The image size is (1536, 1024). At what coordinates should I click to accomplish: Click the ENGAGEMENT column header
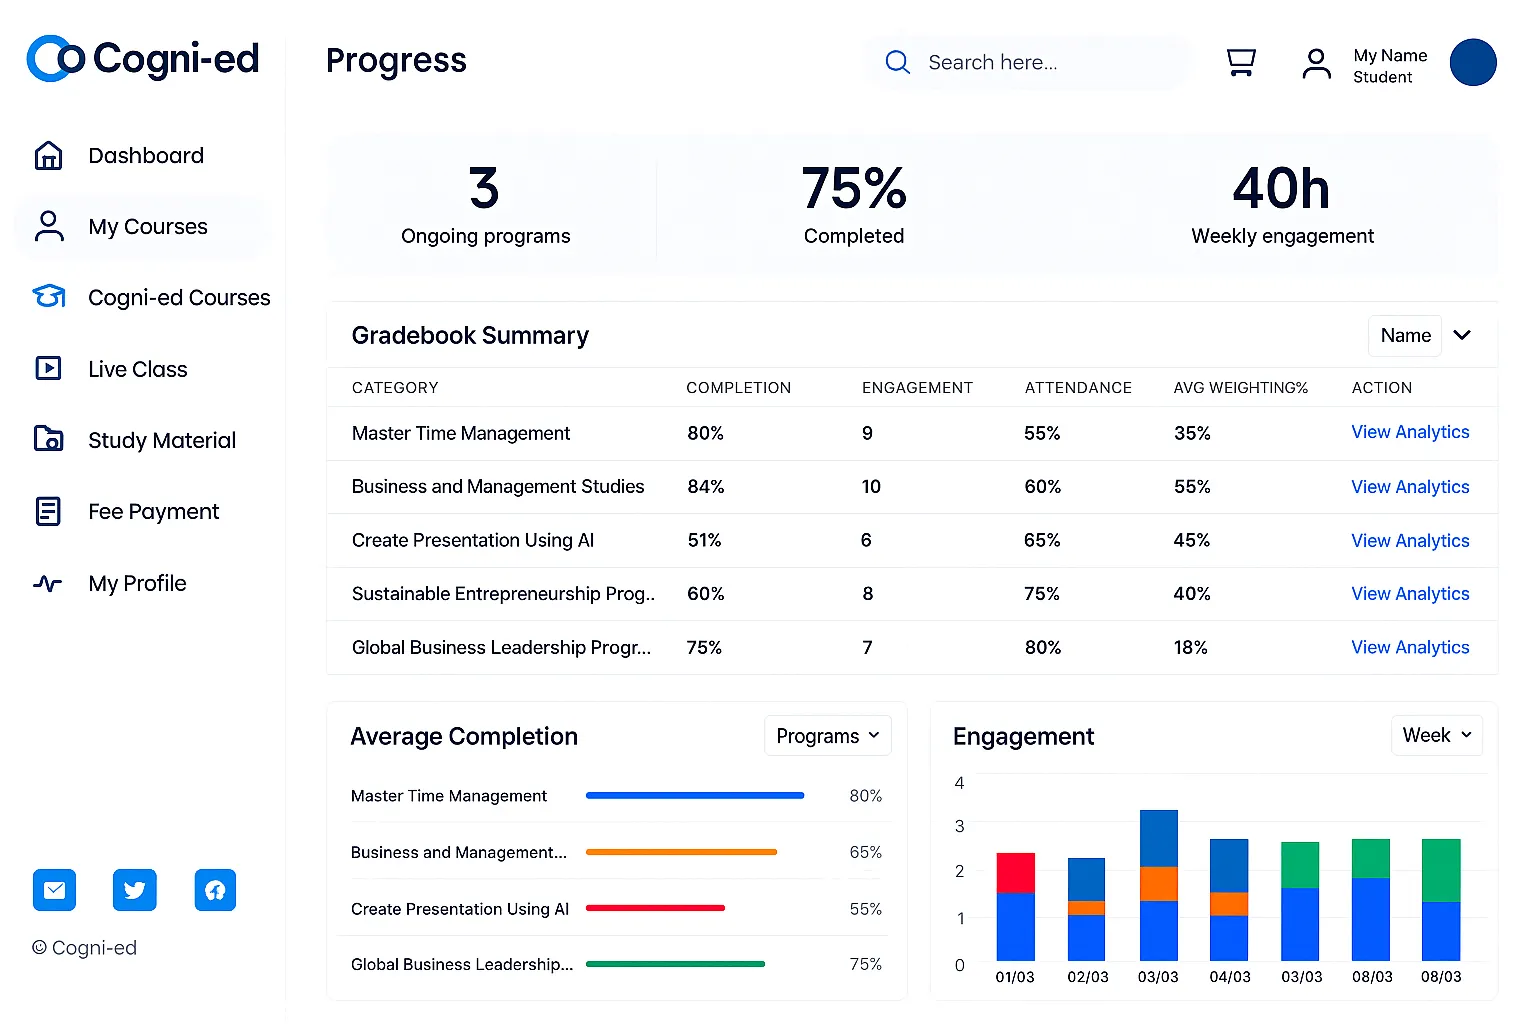(x=917, y=388)
